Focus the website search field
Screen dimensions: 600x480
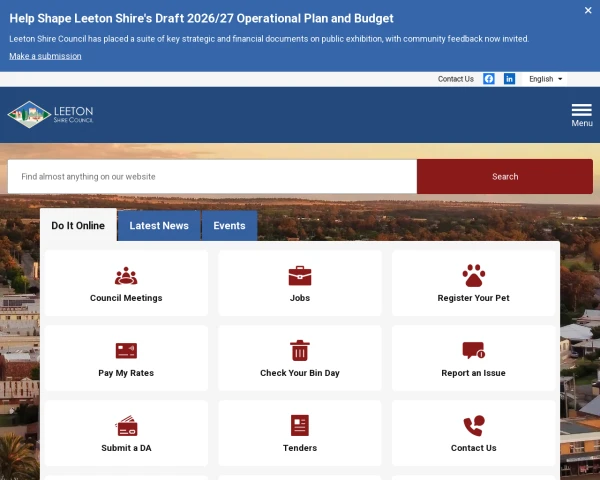[212, 176]
